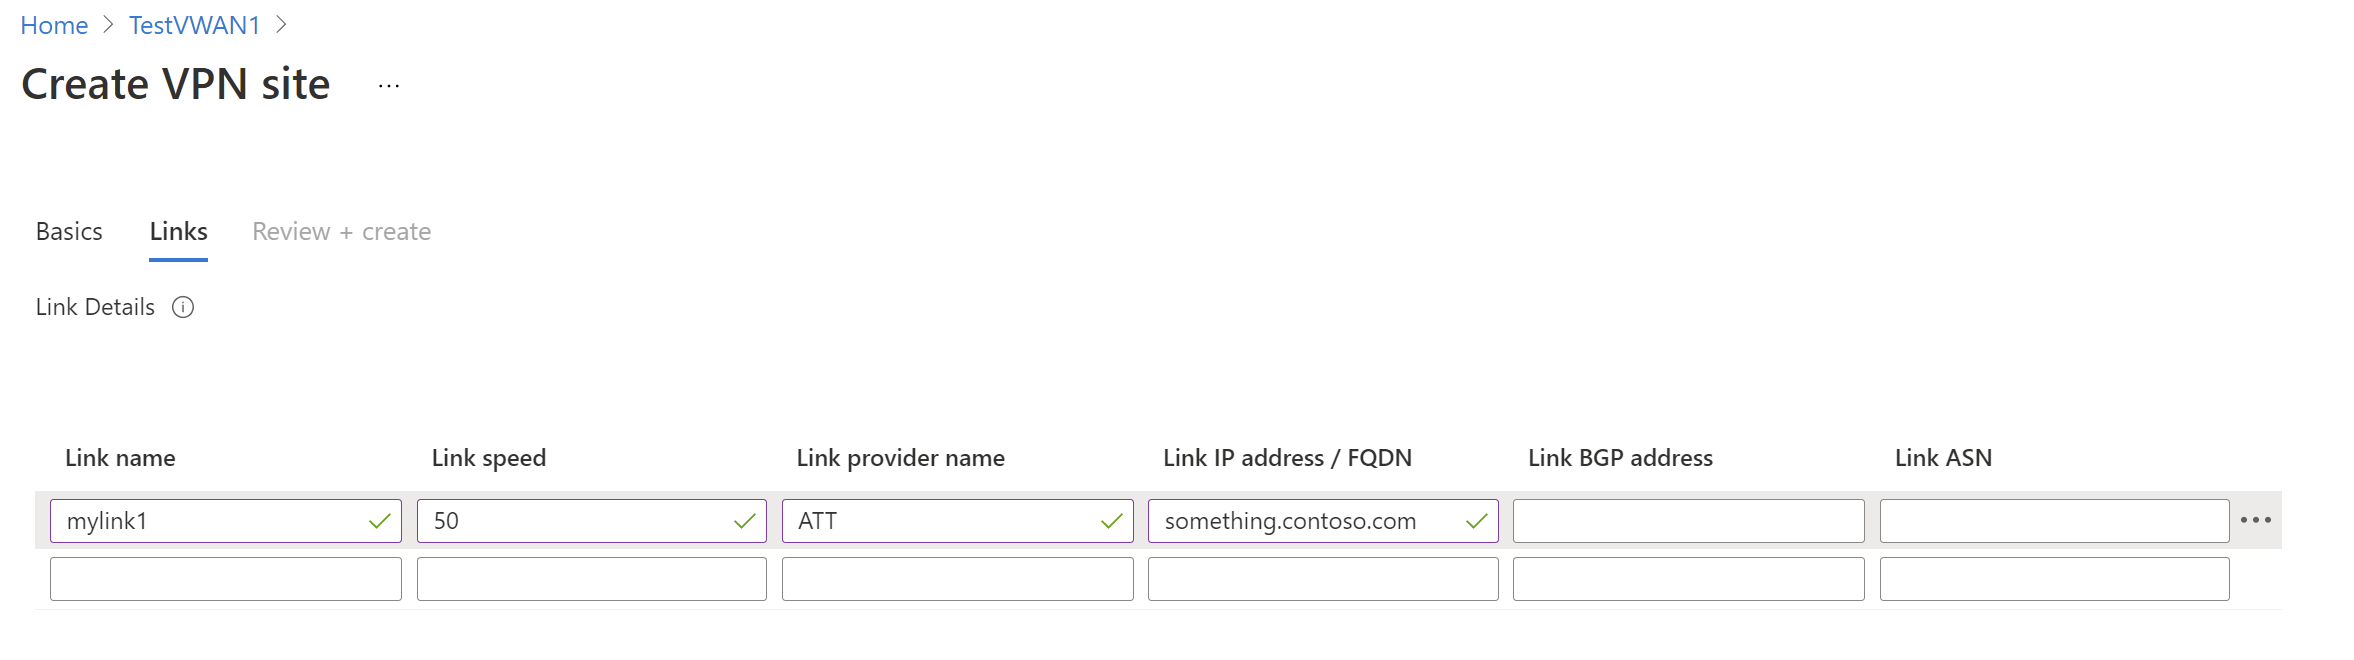Edit the Link provider name field with ATT

(x=940, y=521)
